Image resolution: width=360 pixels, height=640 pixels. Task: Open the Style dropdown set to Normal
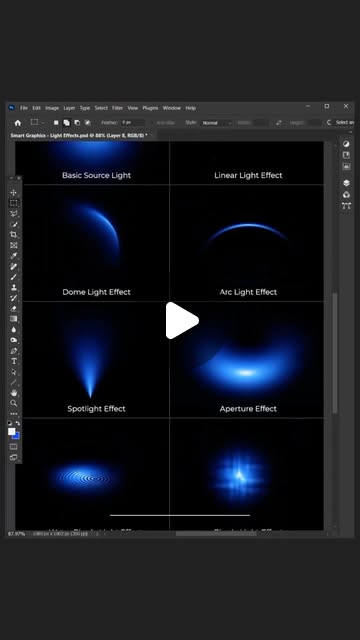click(x=217, y=123)
